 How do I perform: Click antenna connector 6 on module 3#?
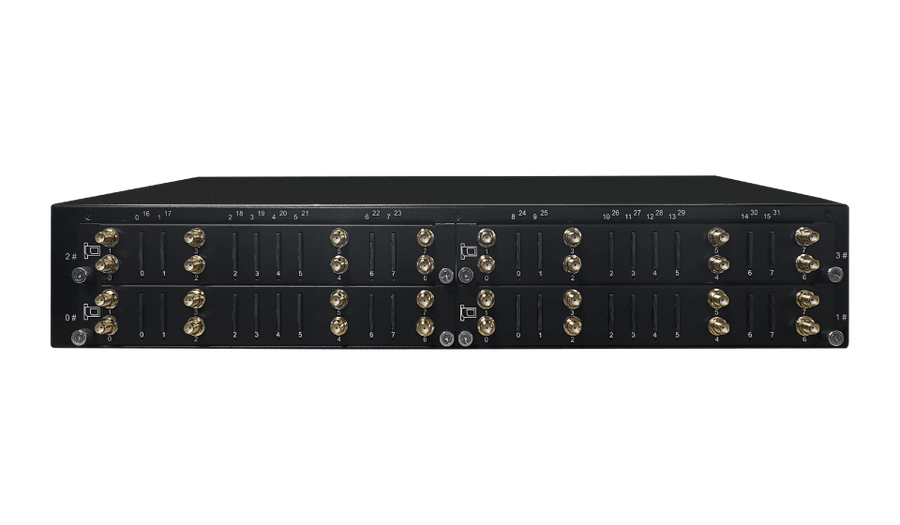[x=806, y=265]
